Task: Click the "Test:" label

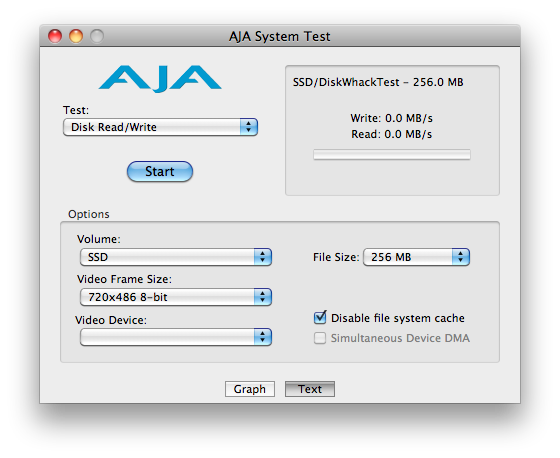Action: [x=76, y=110]
